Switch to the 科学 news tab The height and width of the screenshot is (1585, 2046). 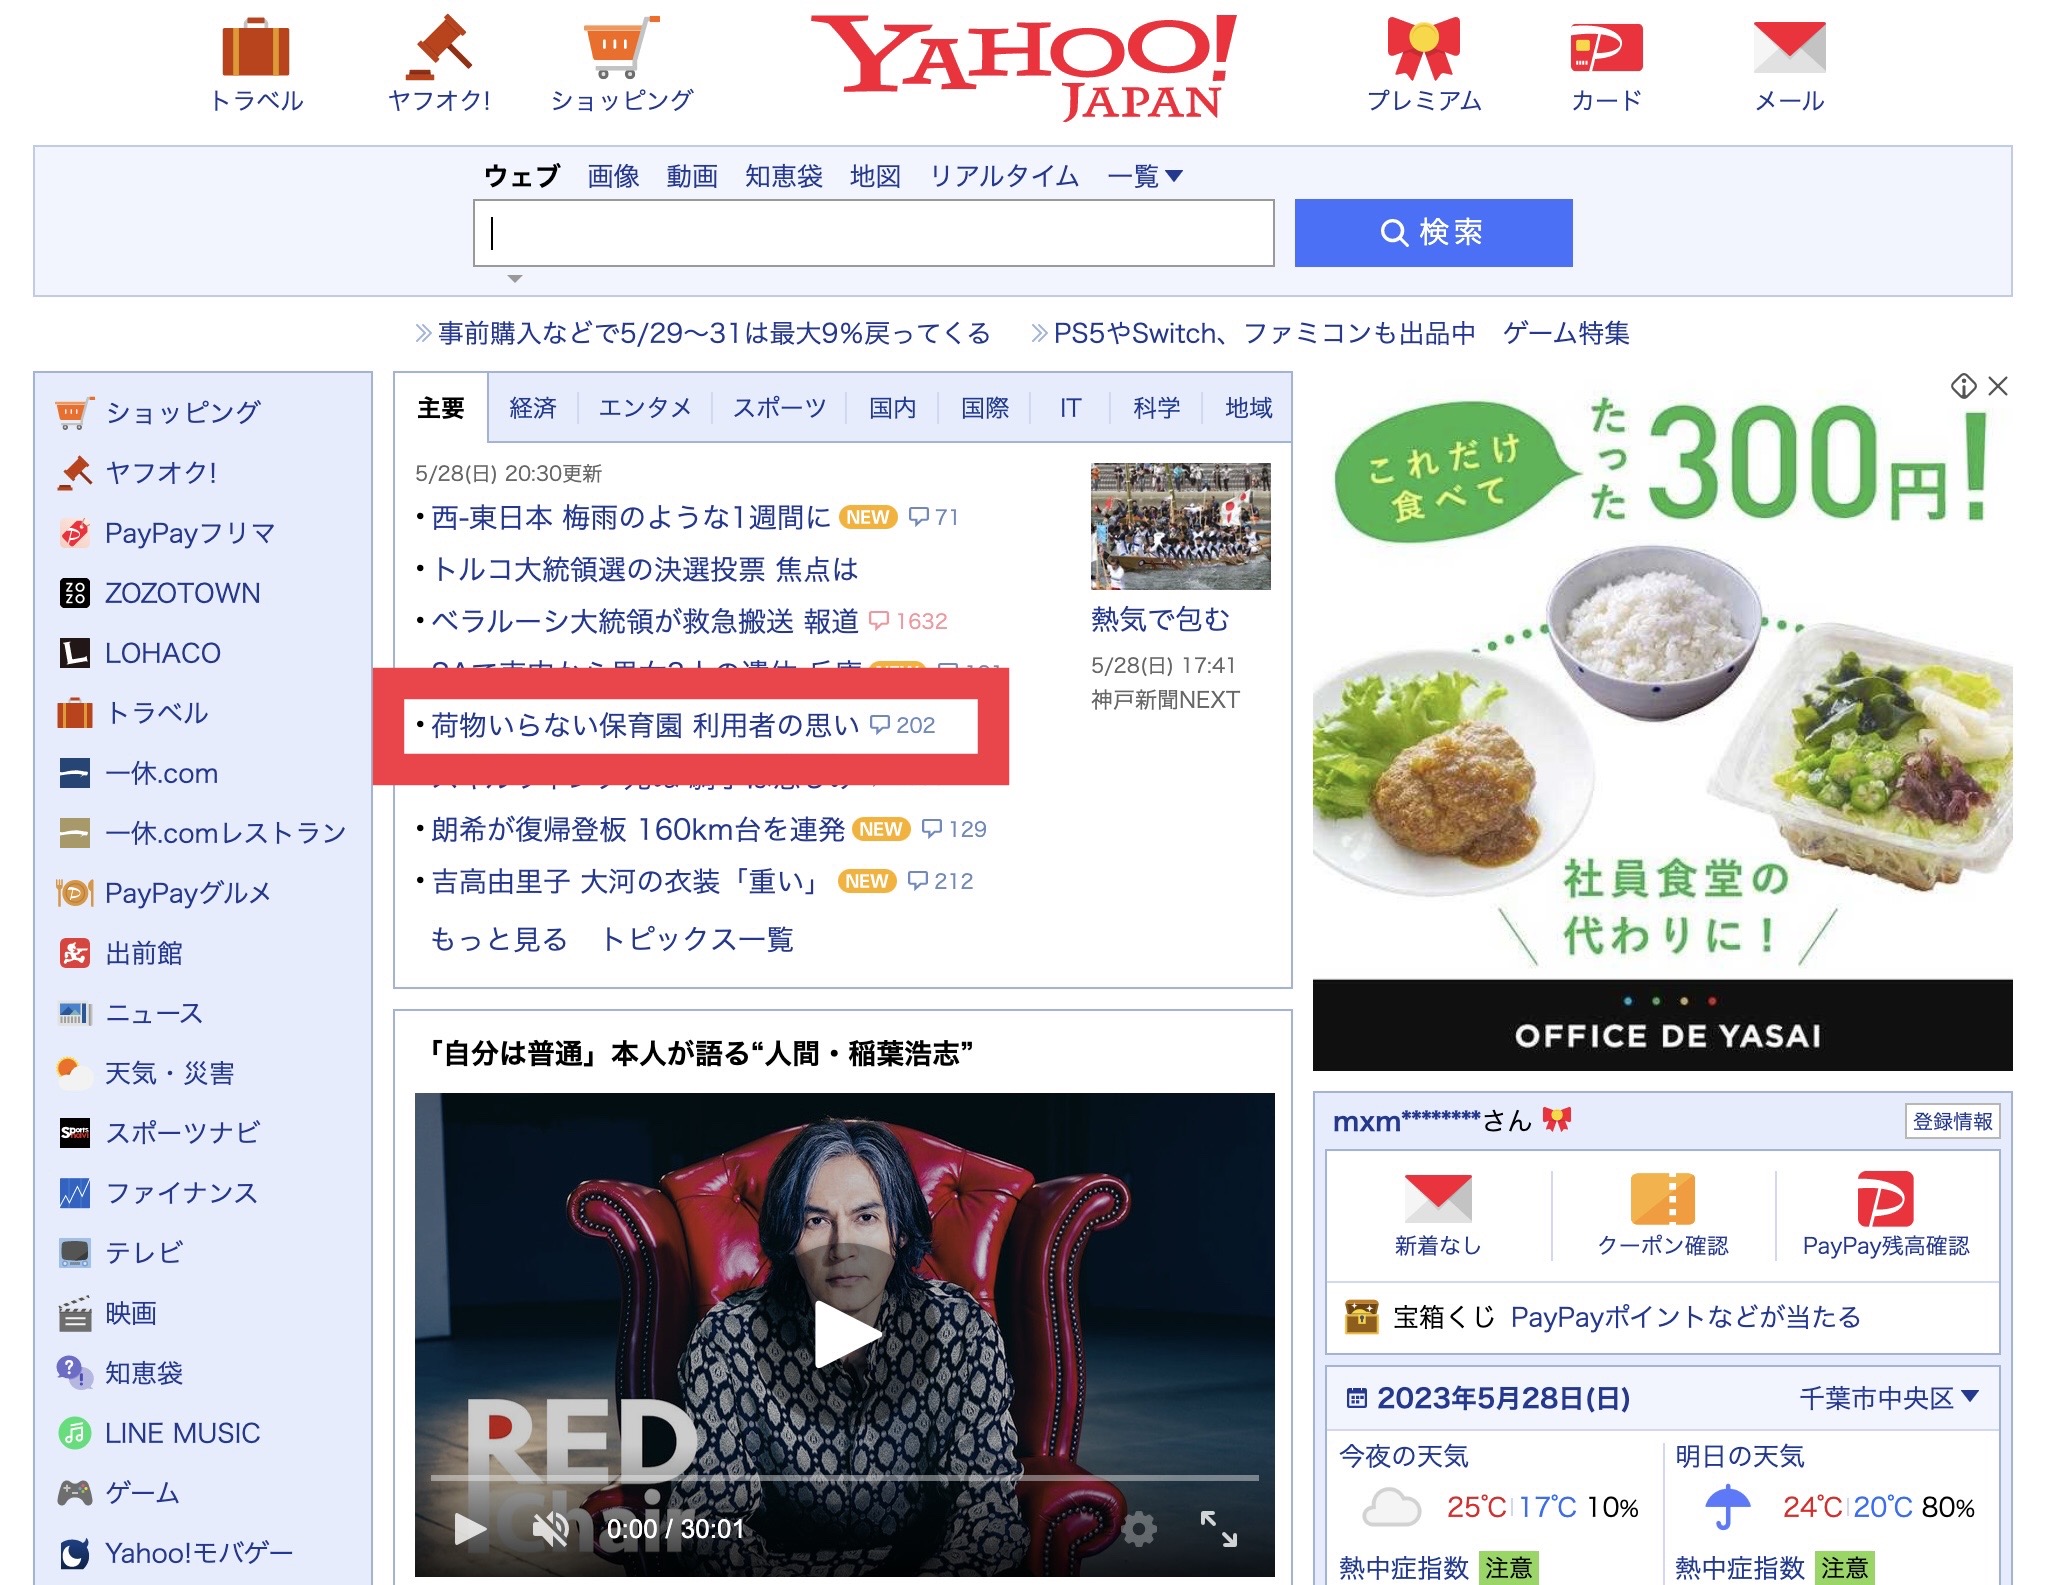pos(1156,408)
